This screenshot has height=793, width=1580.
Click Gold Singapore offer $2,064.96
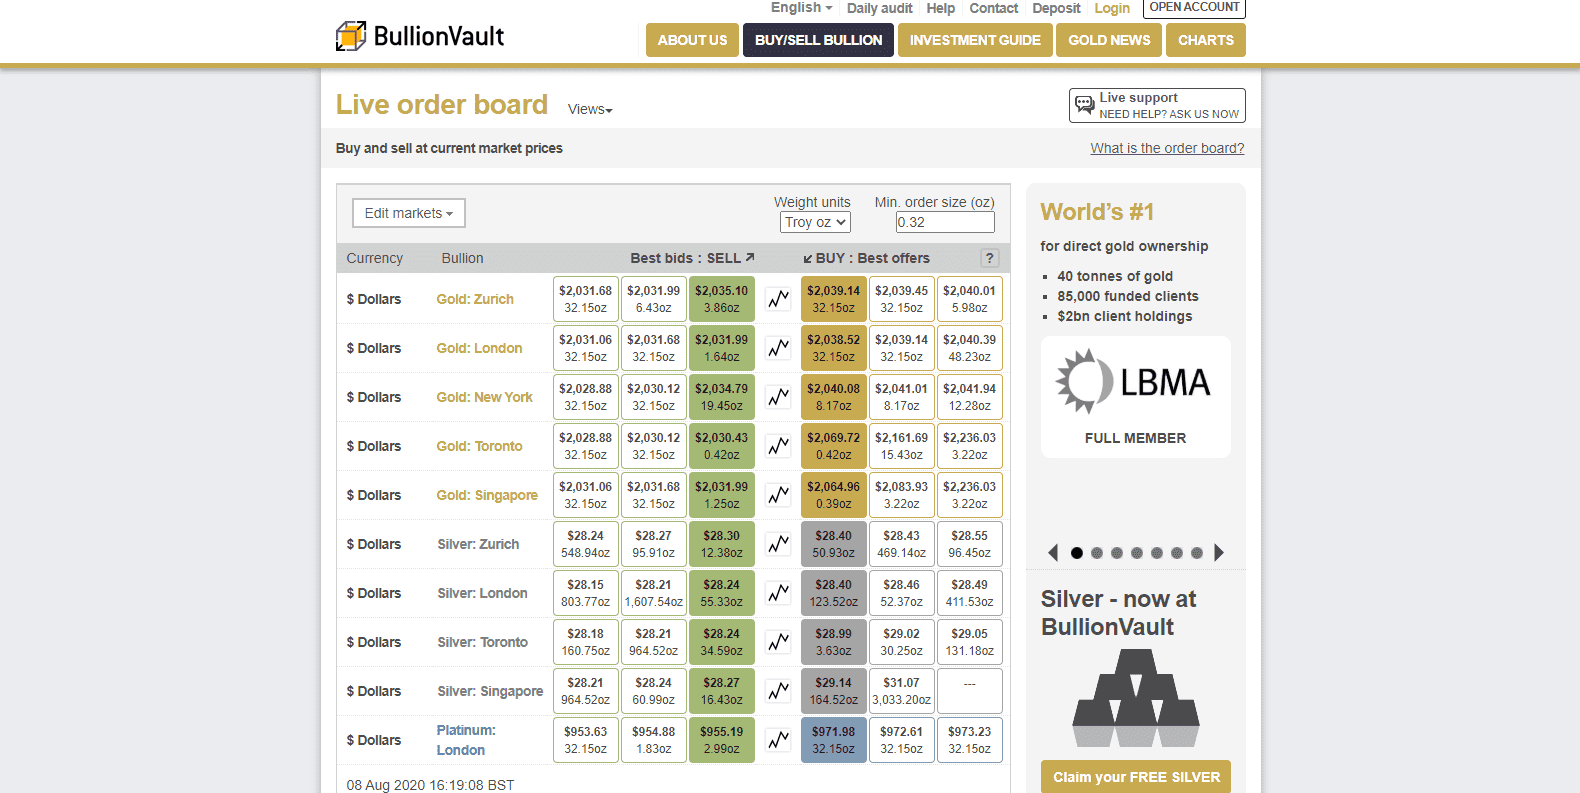[833, 495]
